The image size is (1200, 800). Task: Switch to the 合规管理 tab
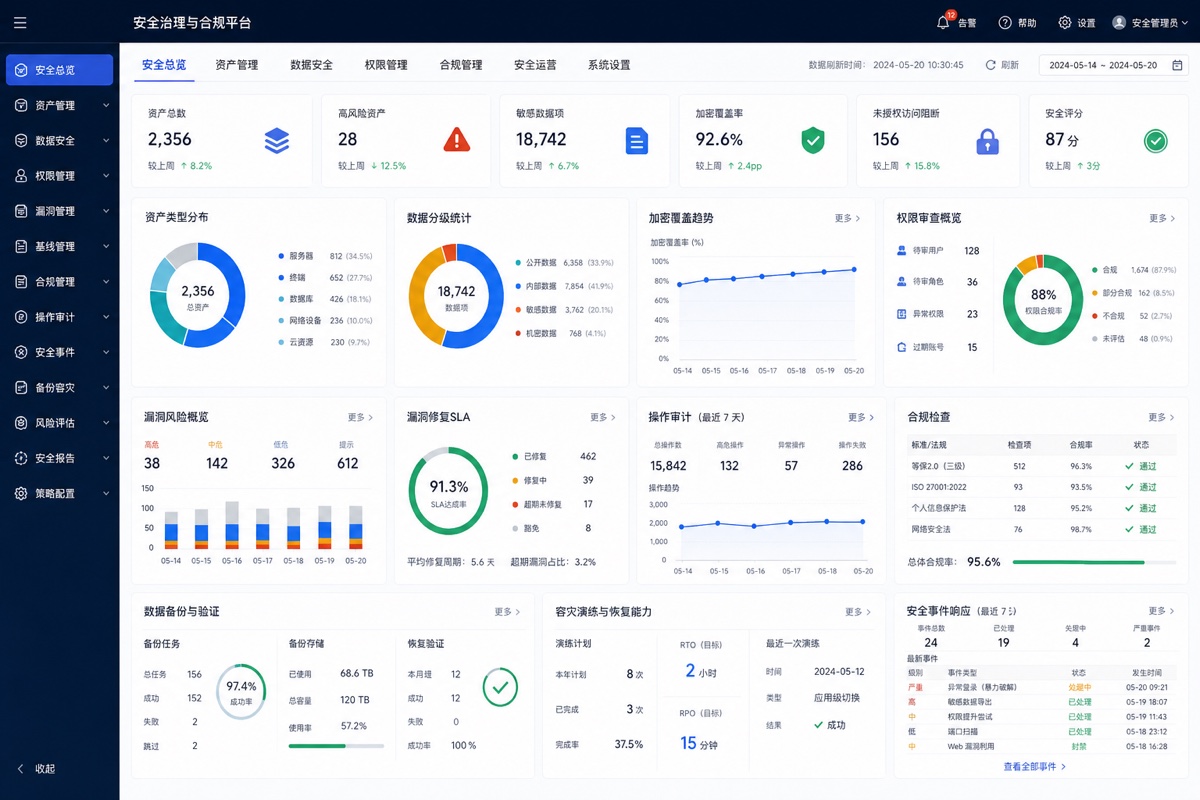(461, 65)
